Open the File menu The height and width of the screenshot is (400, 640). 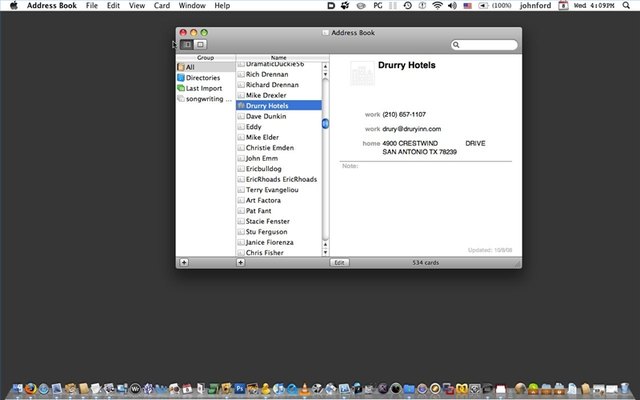(92, 5)
